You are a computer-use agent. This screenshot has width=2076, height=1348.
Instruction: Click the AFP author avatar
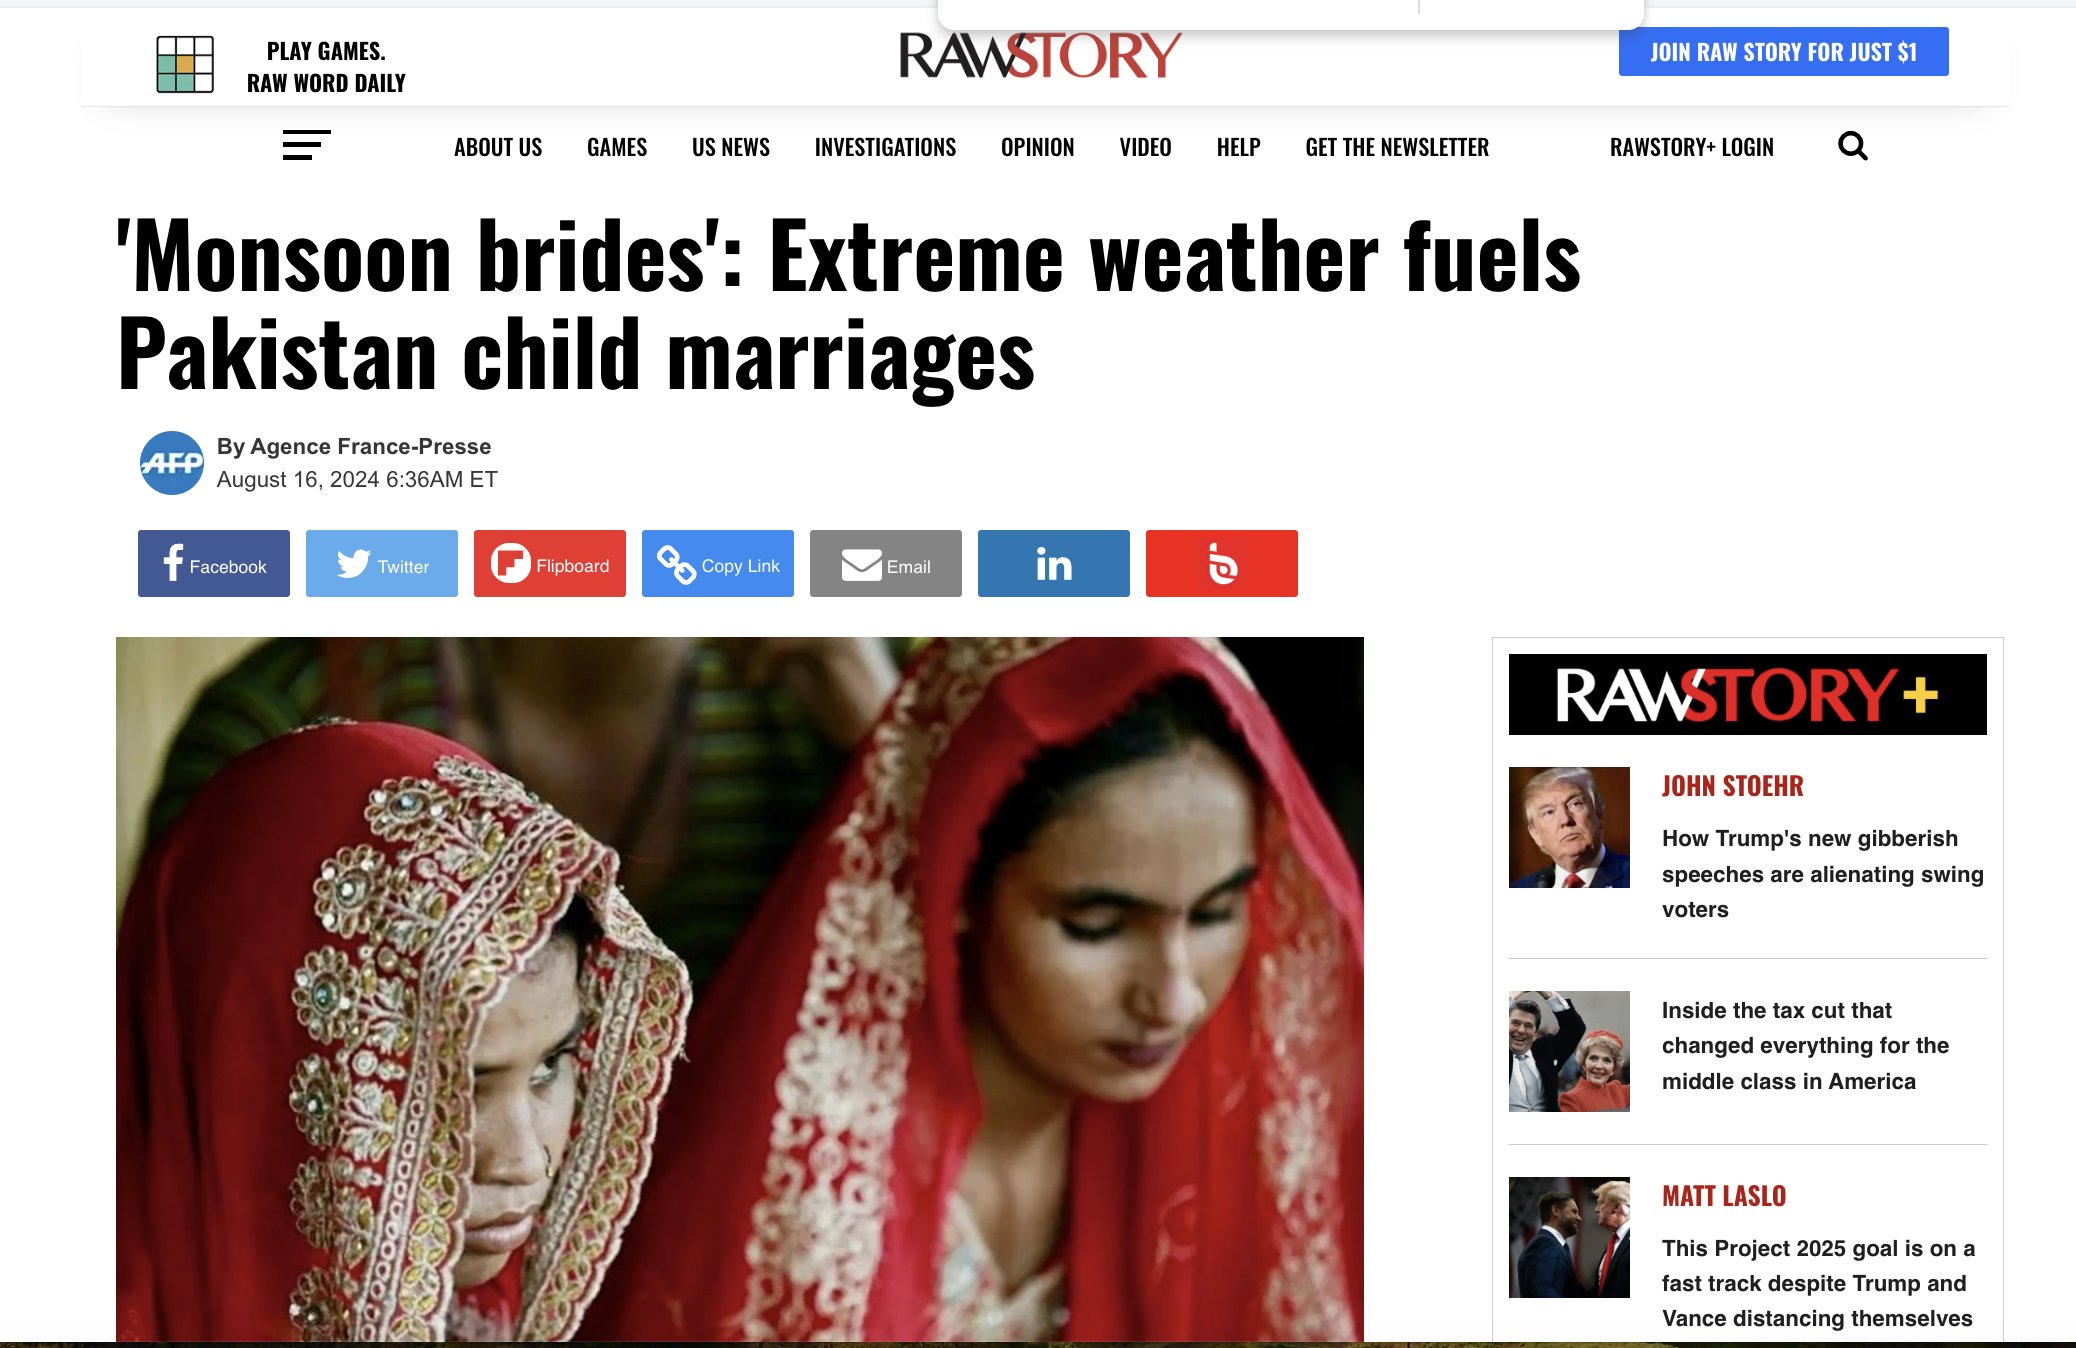tap(172, 463)
